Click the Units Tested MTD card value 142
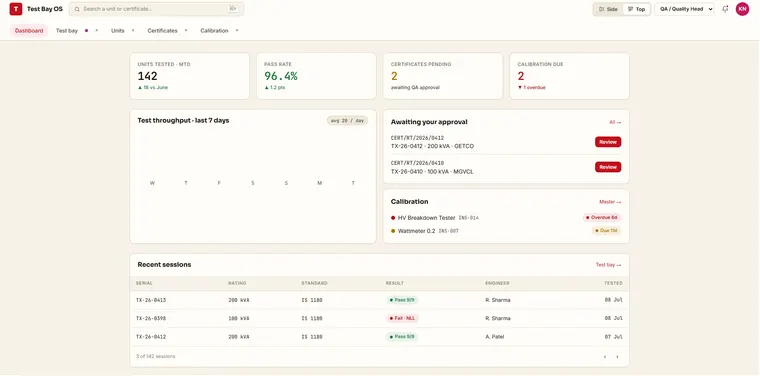The image size is (760, 376). (147, 76)
